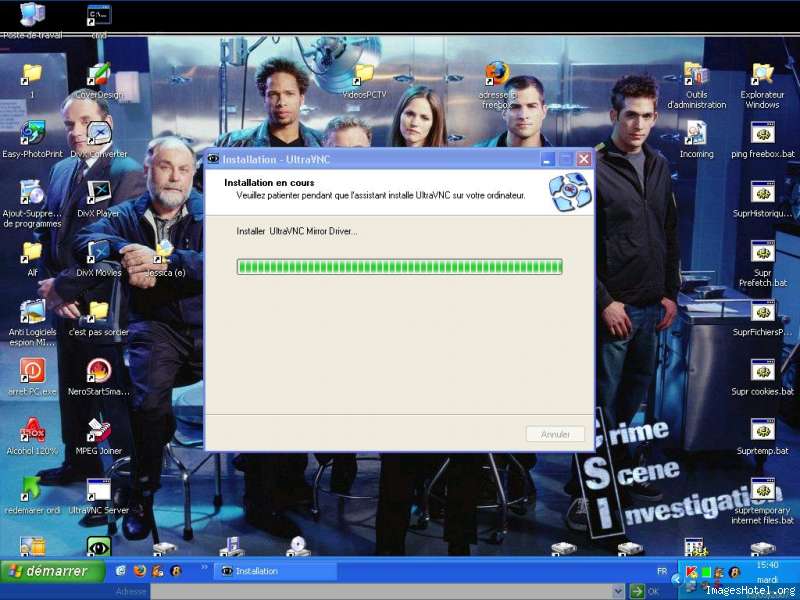This screenshot has width=800, height=600.
Task: Open the clock showing 15:40
Action: (767, 565)
